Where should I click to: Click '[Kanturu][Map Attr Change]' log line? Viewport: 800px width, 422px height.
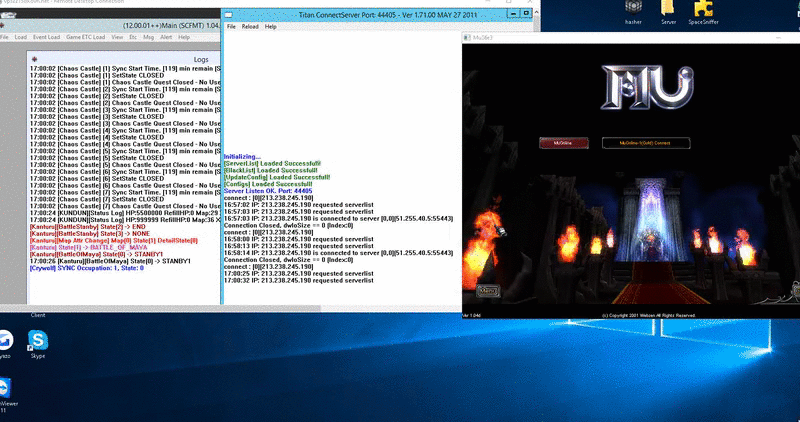(114, 240)
